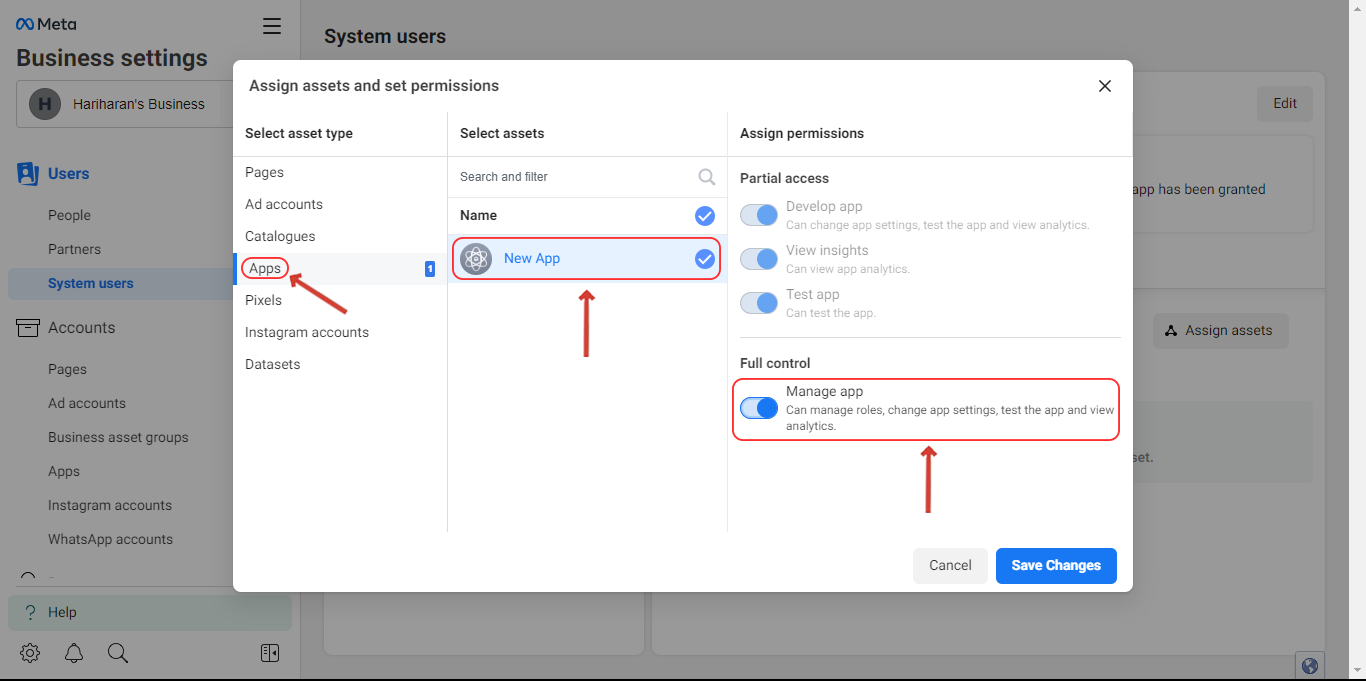Click the search icon in Select assets
This screenshot has width=1366, height=681.
[706, 177]
